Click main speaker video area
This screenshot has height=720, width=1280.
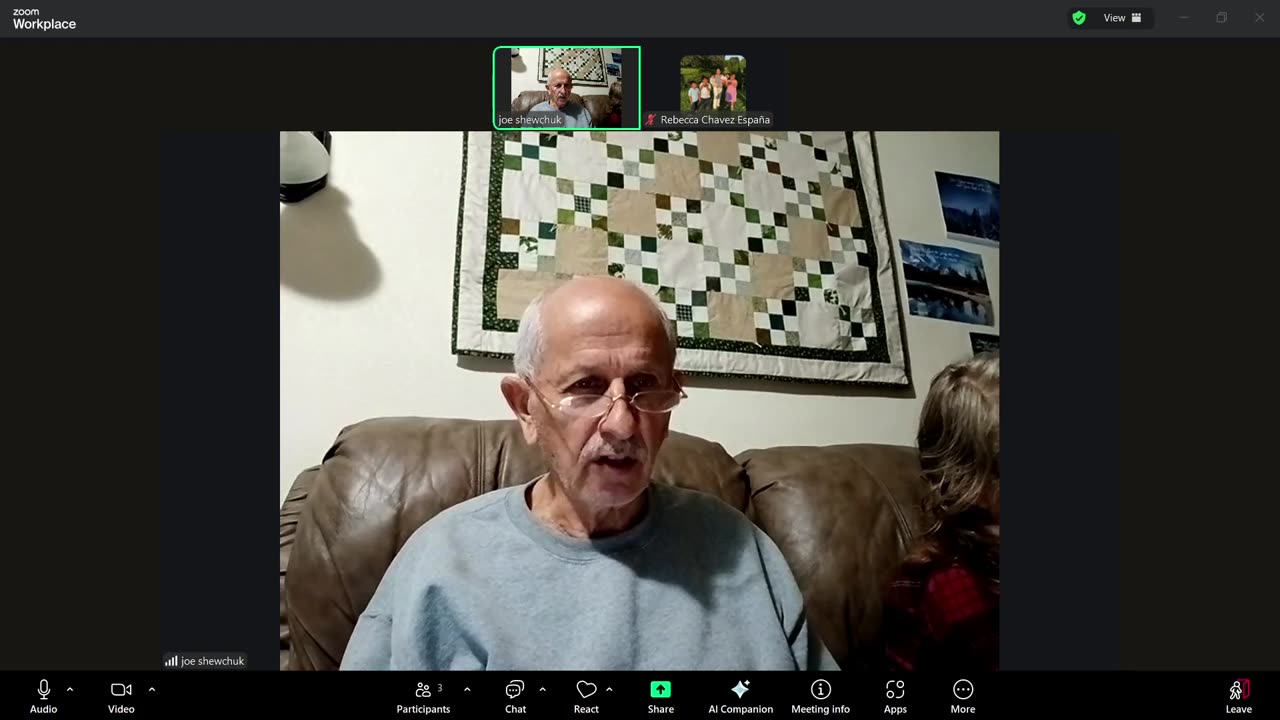click(639, 400)
